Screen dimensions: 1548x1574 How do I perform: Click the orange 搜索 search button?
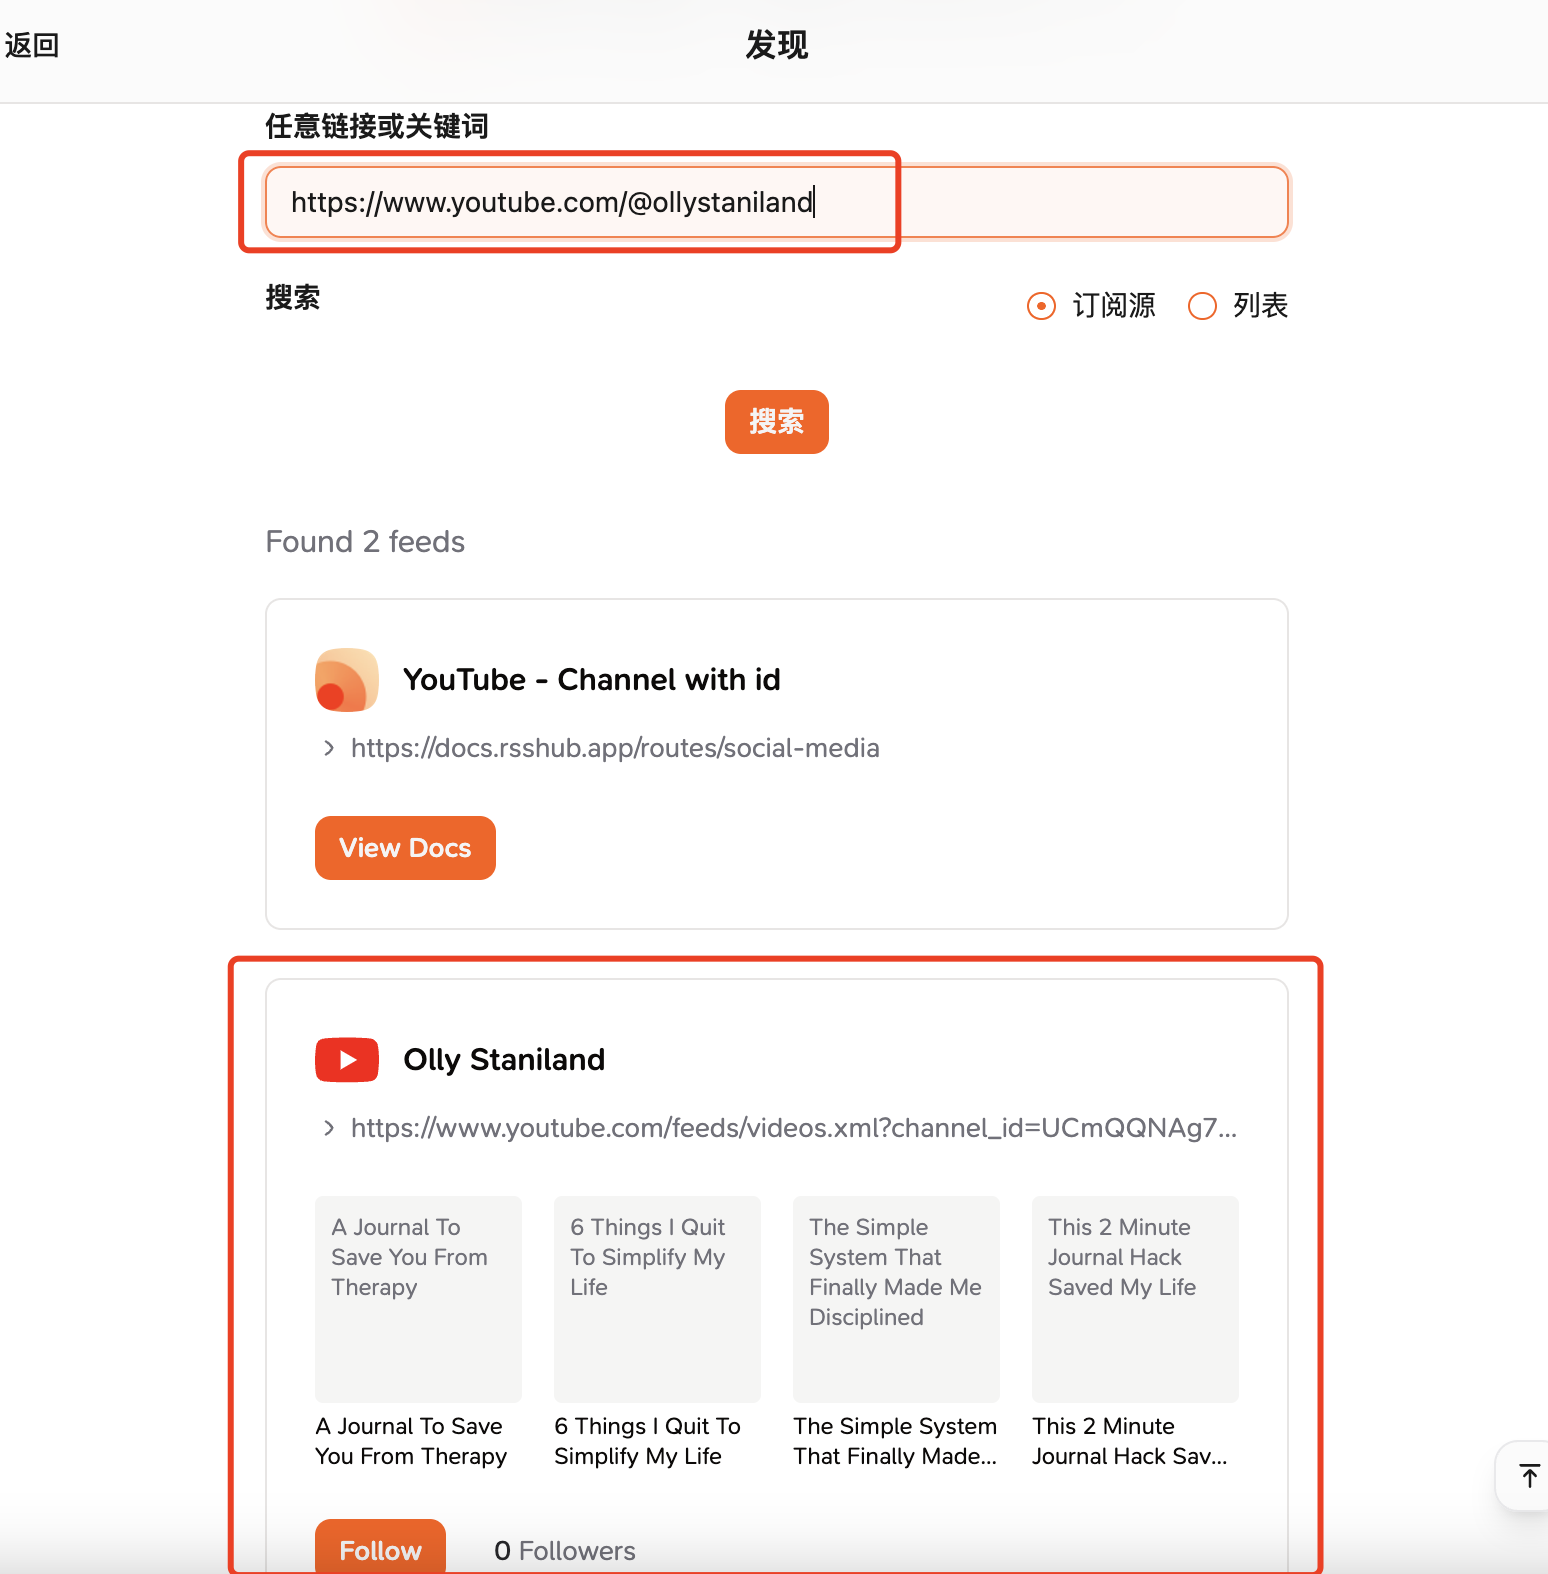click(x=777, y=422)
